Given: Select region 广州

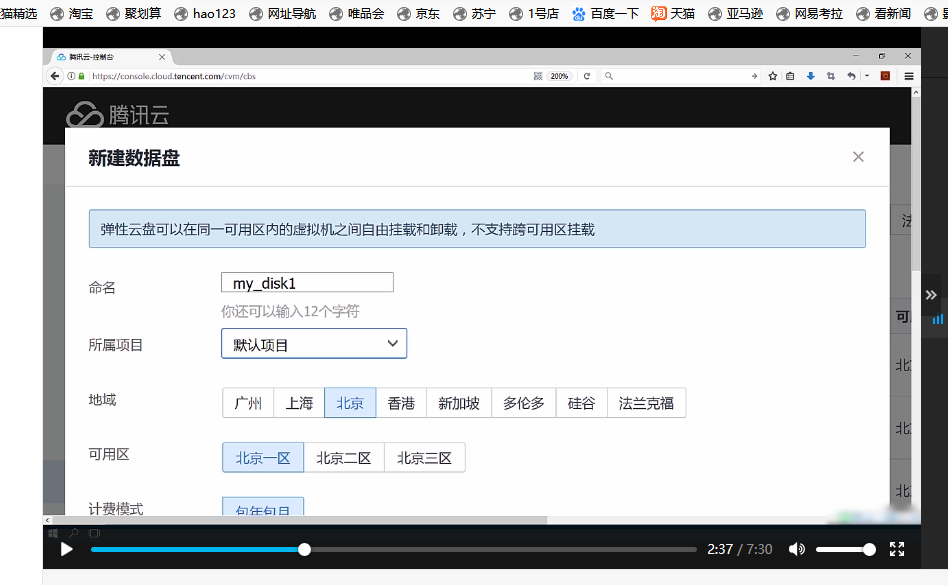Looking at the screenshot, I should [248, 402].
